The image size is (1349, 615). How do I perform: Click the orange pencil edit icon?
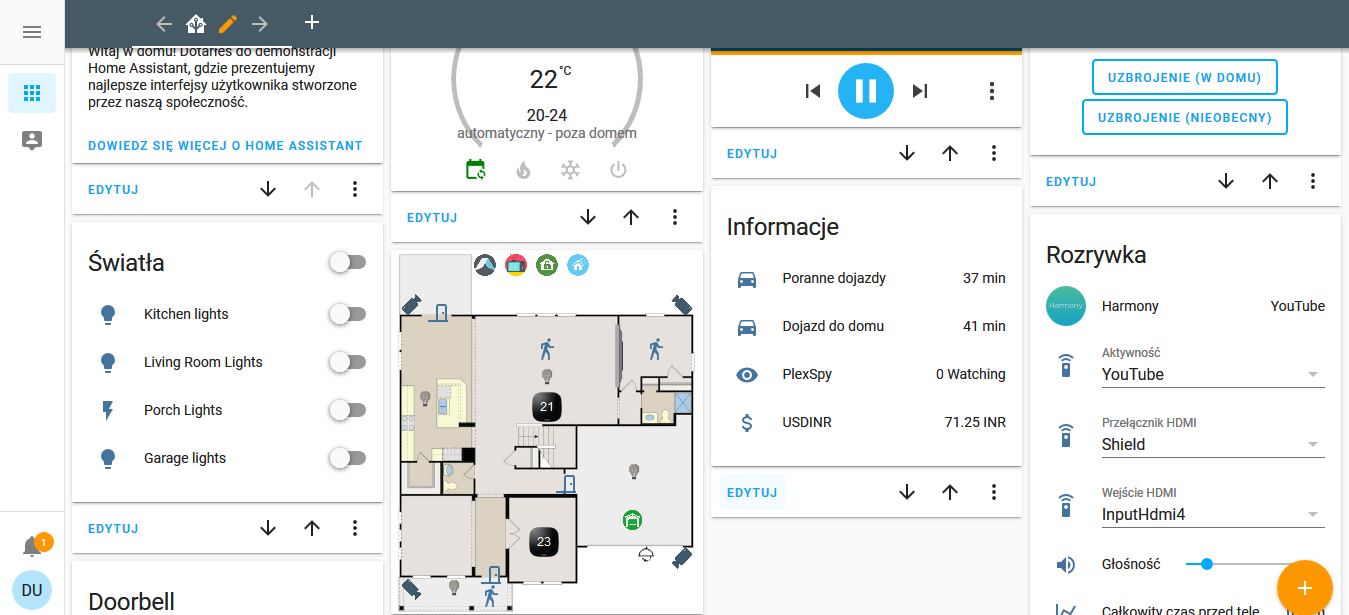pos(228,23)
